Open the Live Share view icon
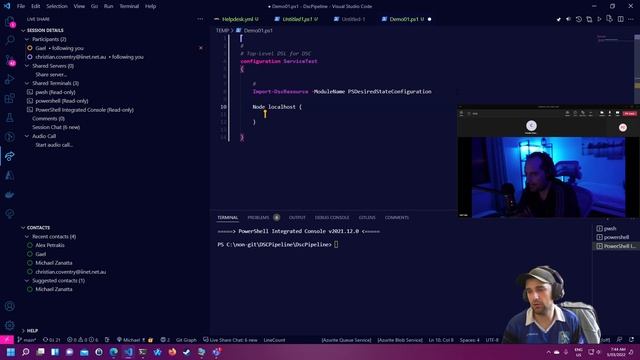The image size is (640, 360). (x=9, y=156)
